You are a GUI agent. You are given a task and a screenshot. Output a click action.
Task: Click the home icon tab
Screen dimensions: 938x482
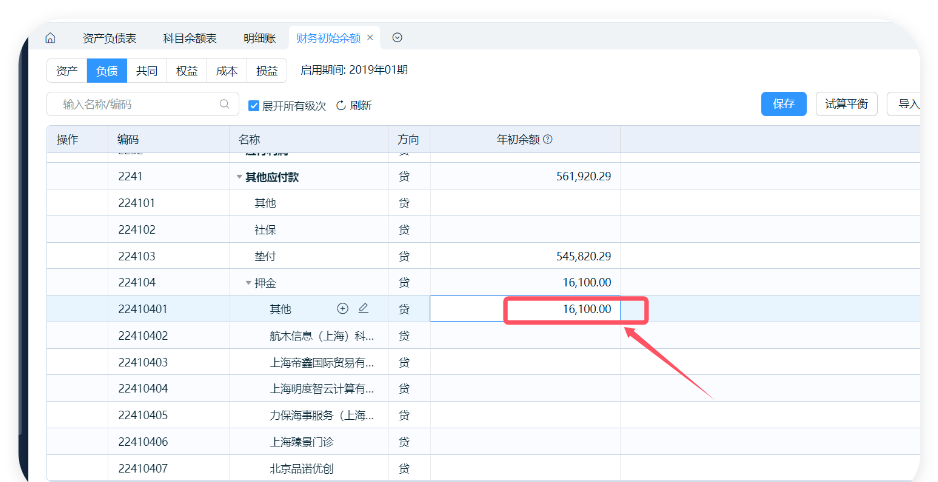click(50, 38)
